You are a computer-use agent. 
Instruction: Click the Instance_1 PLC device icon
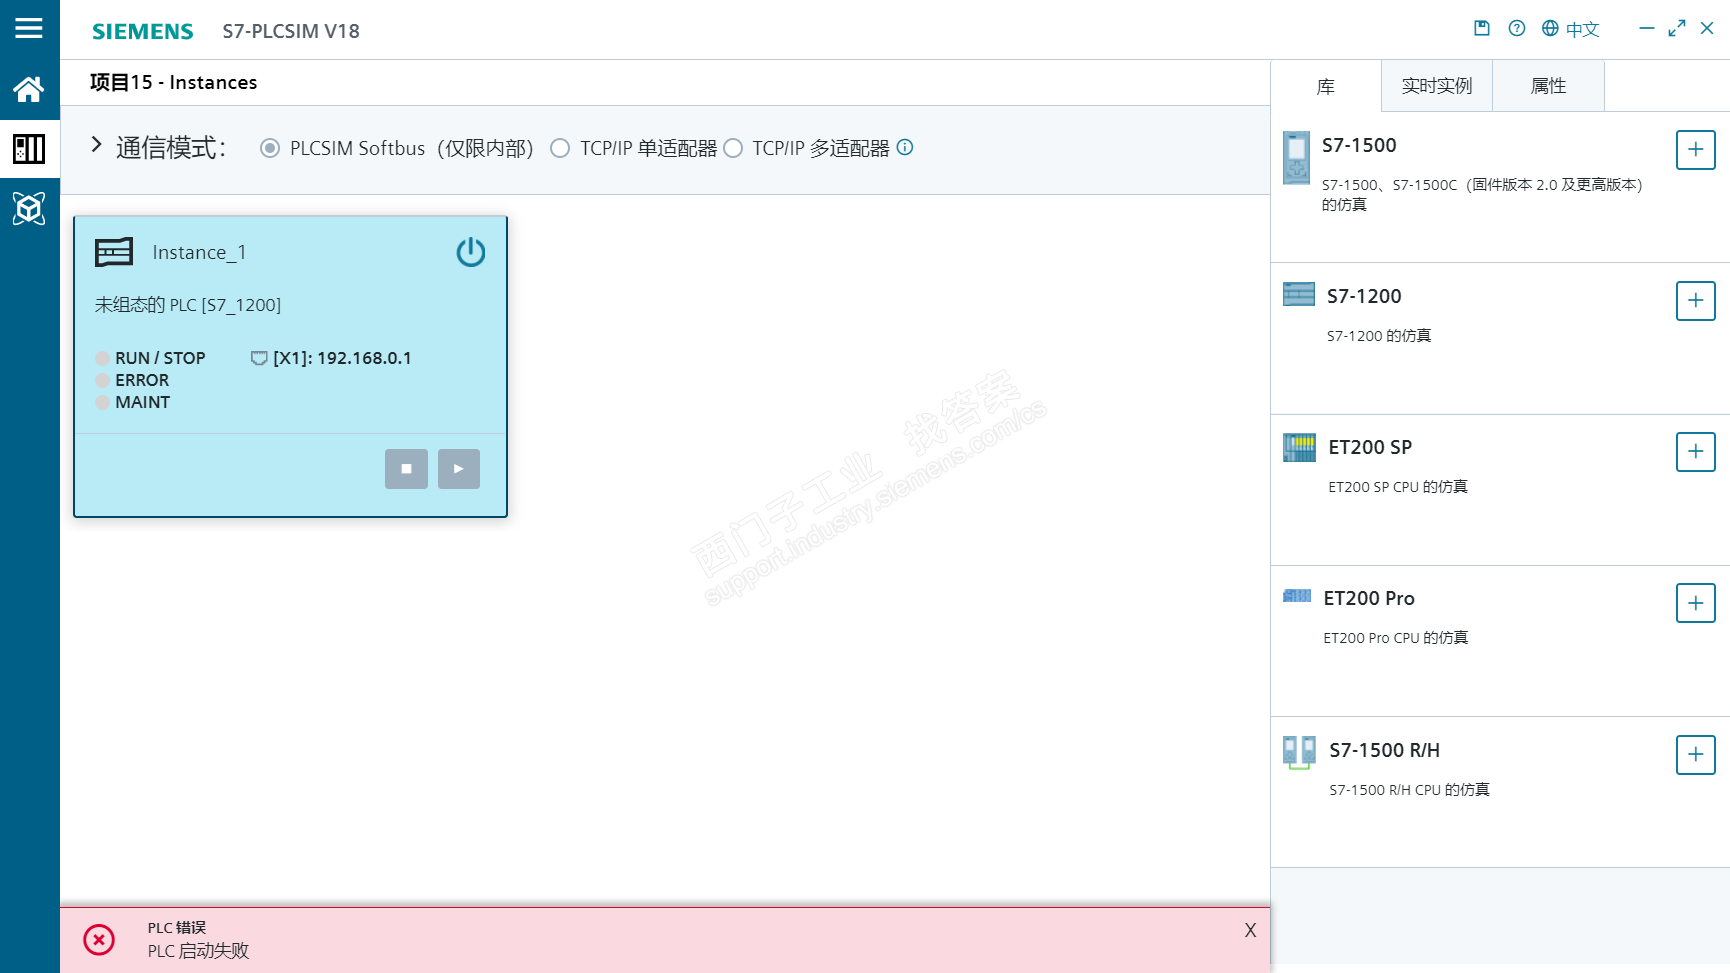point(114,252)
